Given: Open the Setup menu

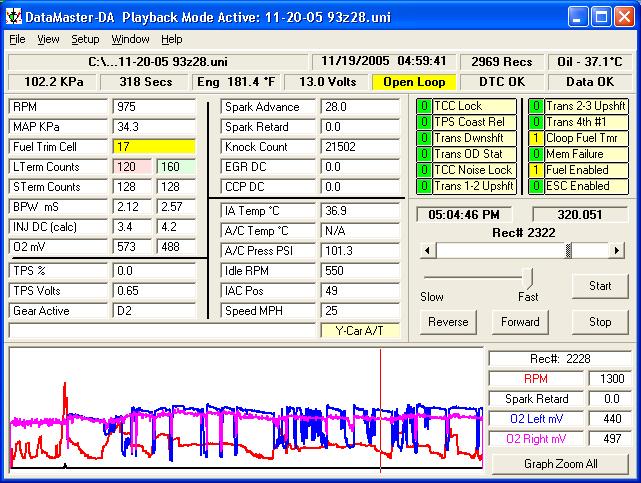Looking at the screenshot, I should 85,39.
